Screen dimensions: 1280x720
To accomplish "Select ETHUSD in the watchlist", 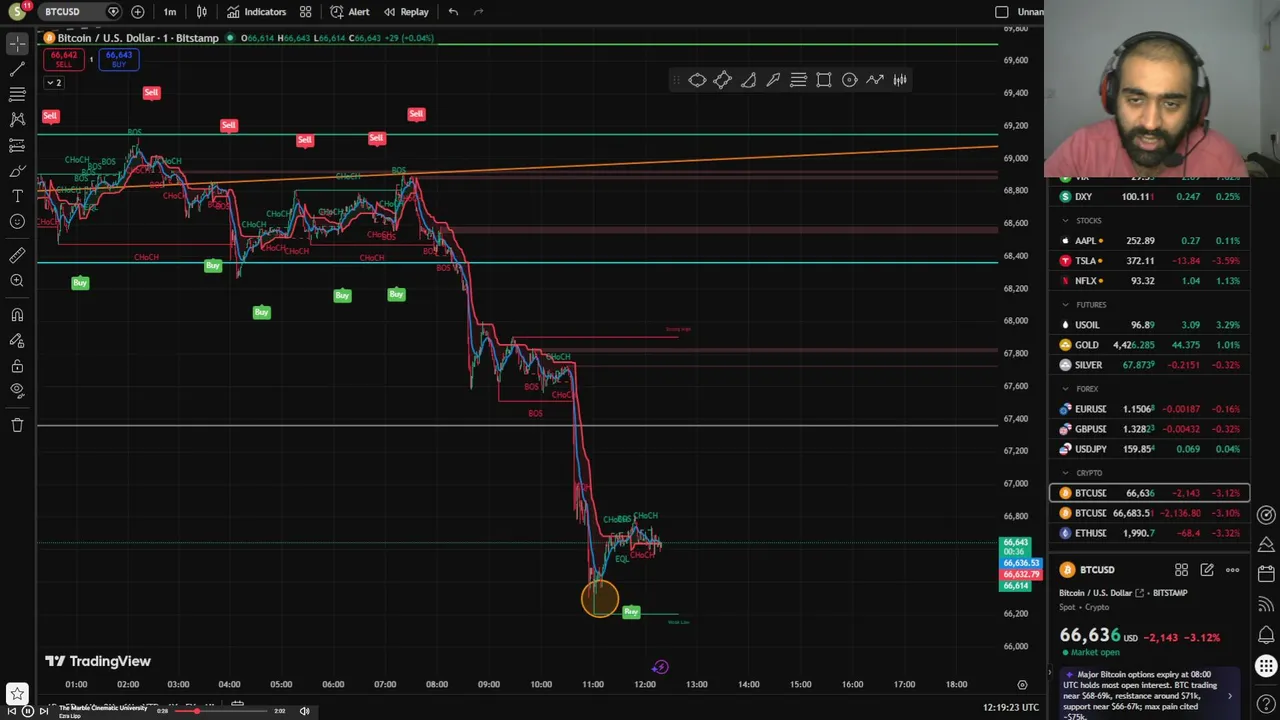I will tap(1149, 533).
